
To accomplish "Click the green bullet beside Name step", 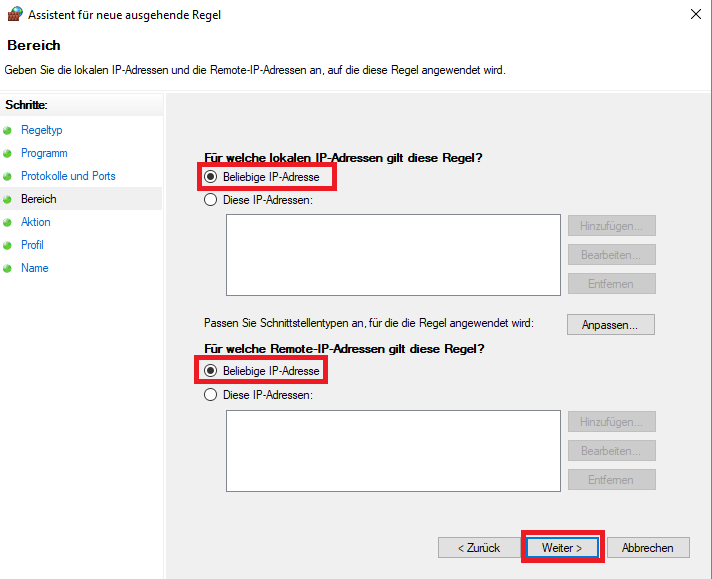I will pyautogui.click(x=9, y=269).
